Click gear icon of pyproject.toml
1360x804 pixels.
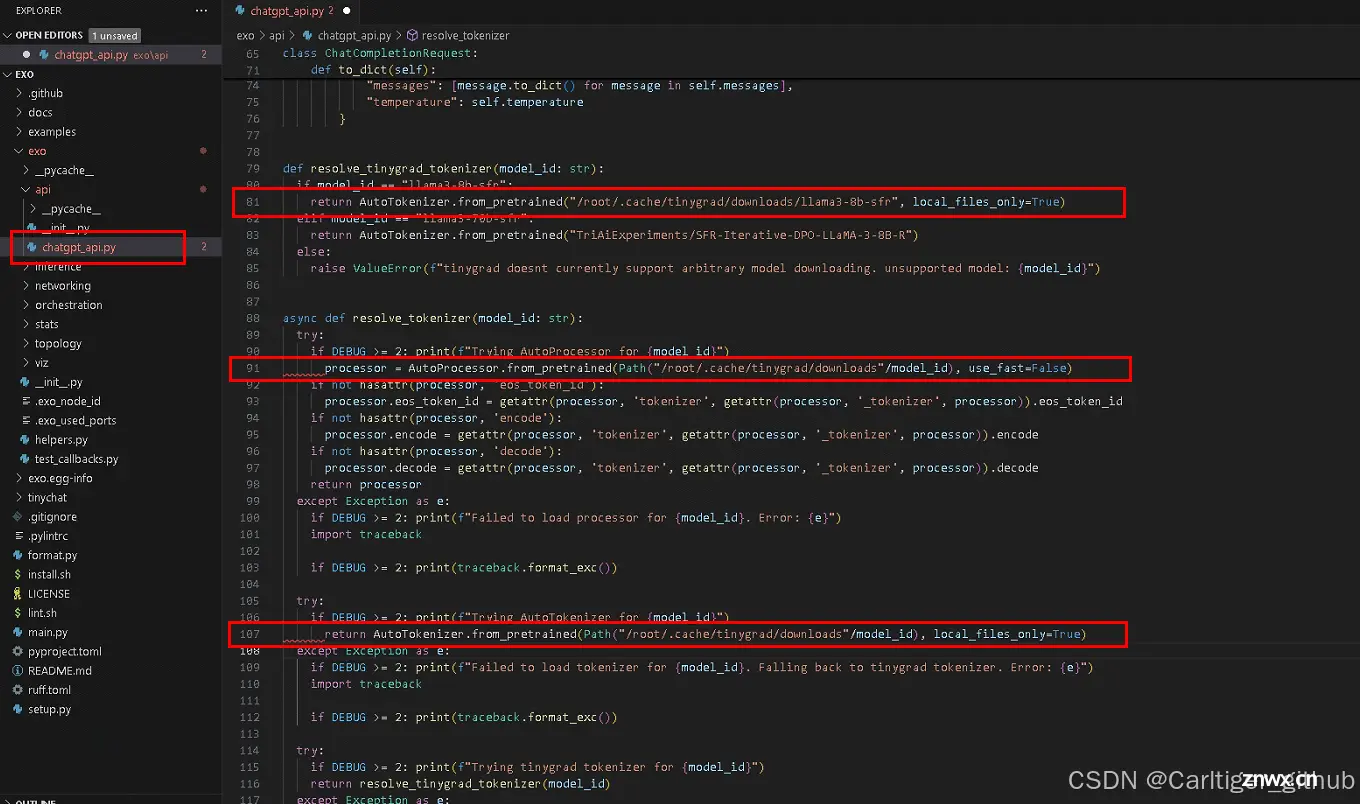click(18, 651)
